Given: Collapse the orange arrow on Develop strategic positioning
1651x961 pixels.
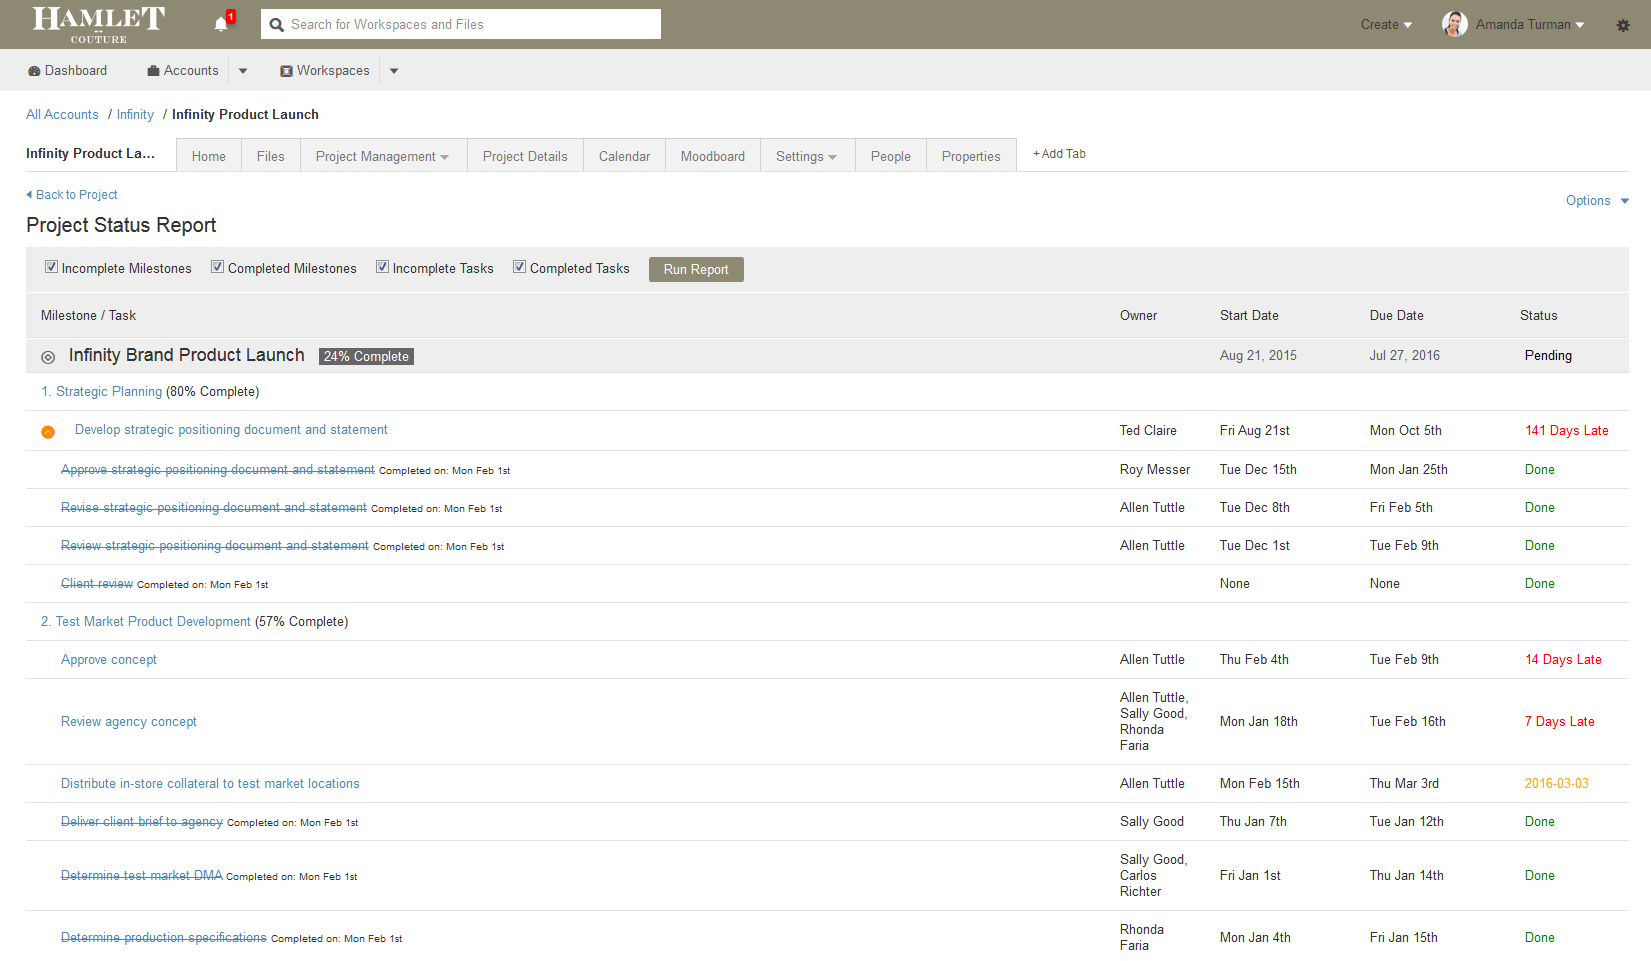Looking at the screenshot, I should tap(48, 432).
